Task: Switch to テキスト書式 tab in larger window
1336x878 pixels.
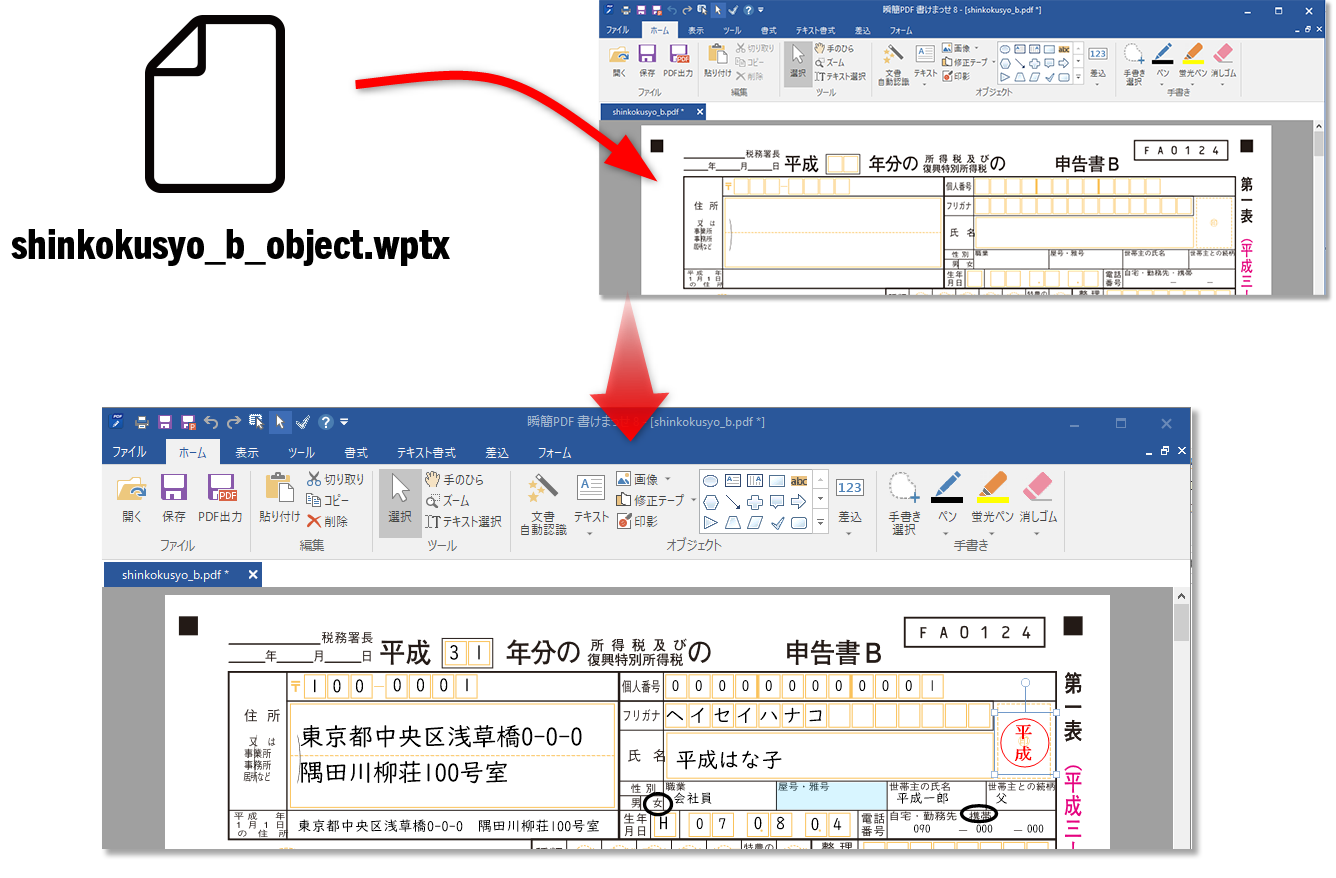Action: 426,453
